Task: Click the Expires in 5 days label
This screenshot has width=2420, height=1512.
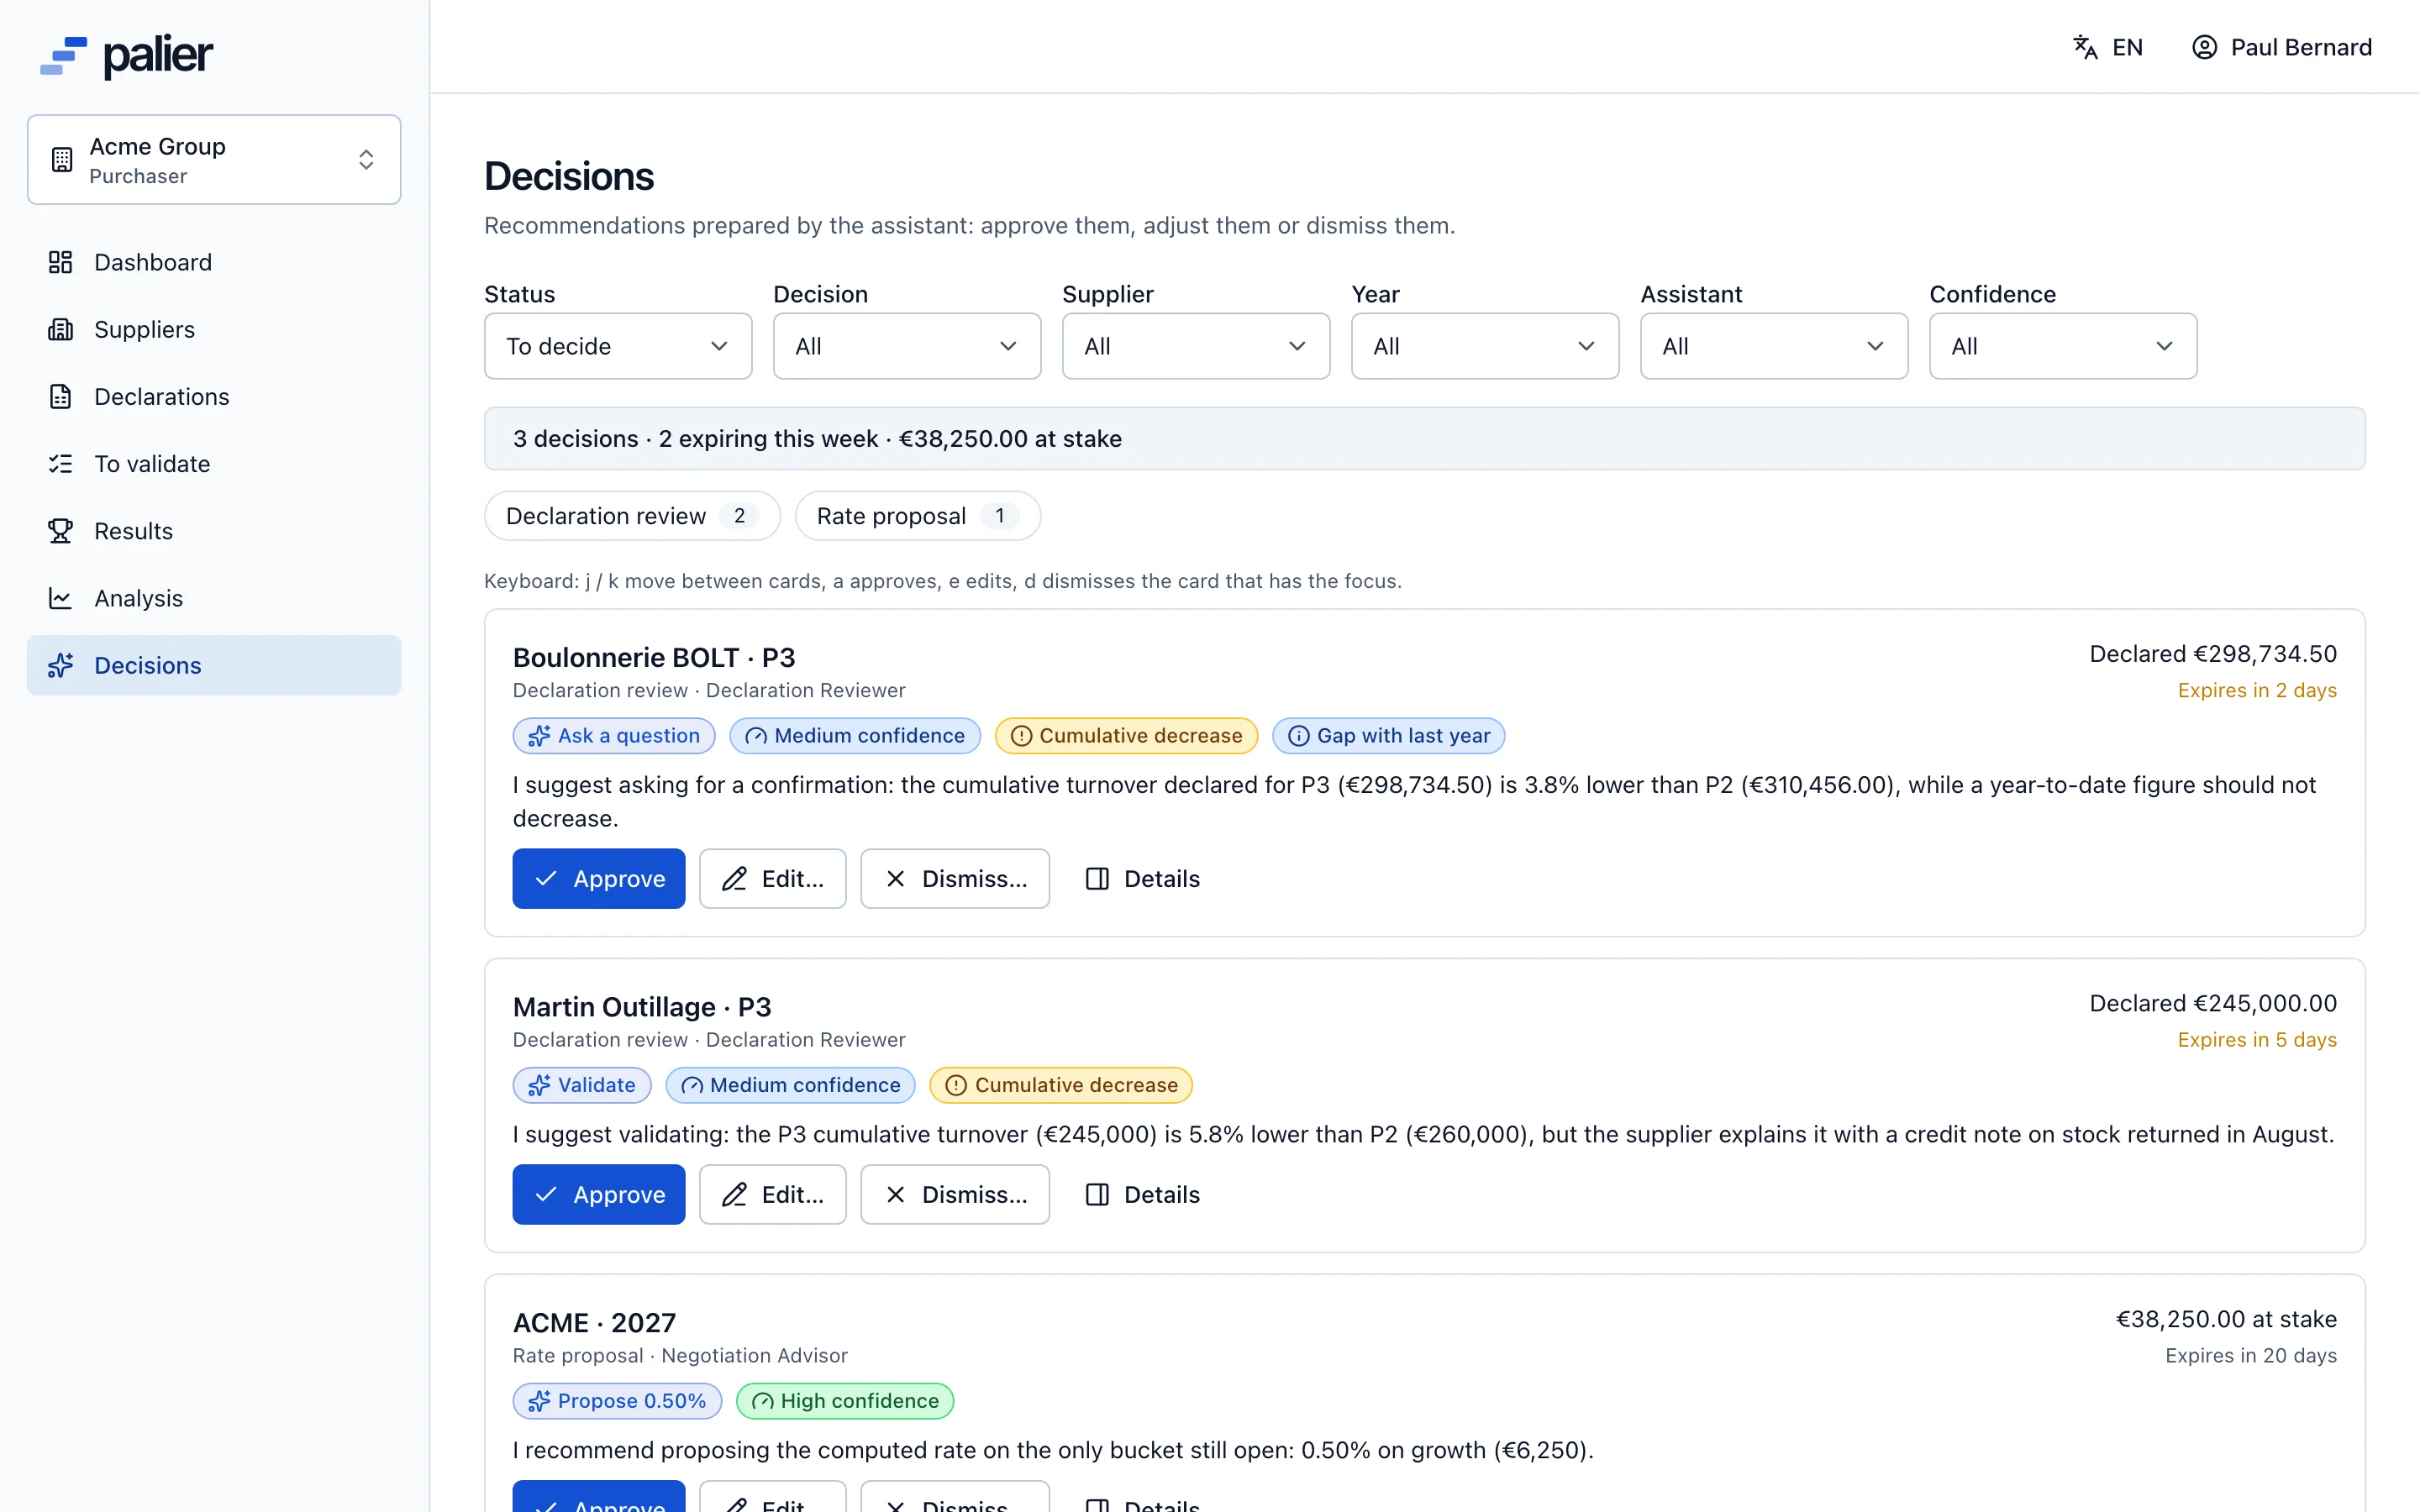Action: coord(2257,1040)
